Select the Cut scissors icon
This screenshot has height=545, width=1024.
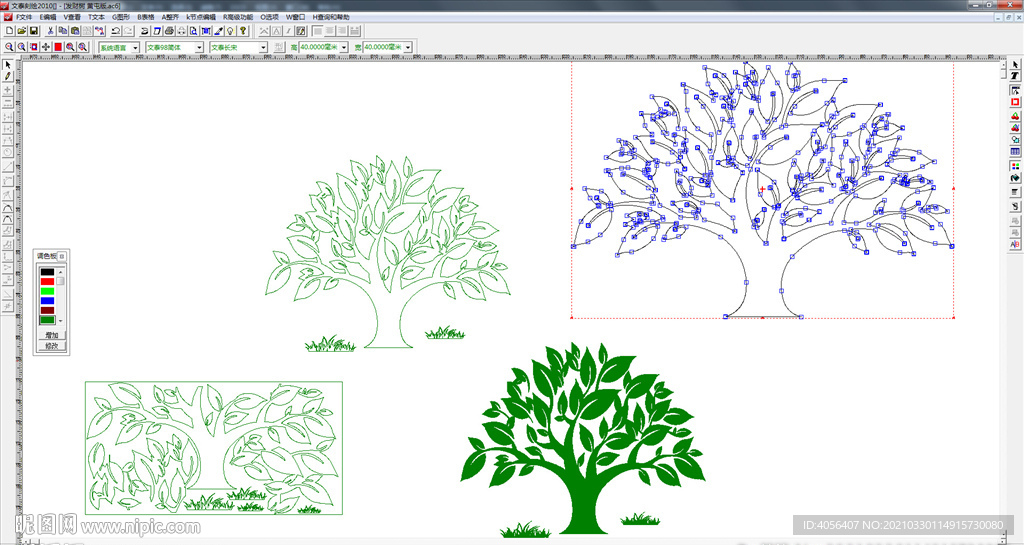[x=50, y=31]
